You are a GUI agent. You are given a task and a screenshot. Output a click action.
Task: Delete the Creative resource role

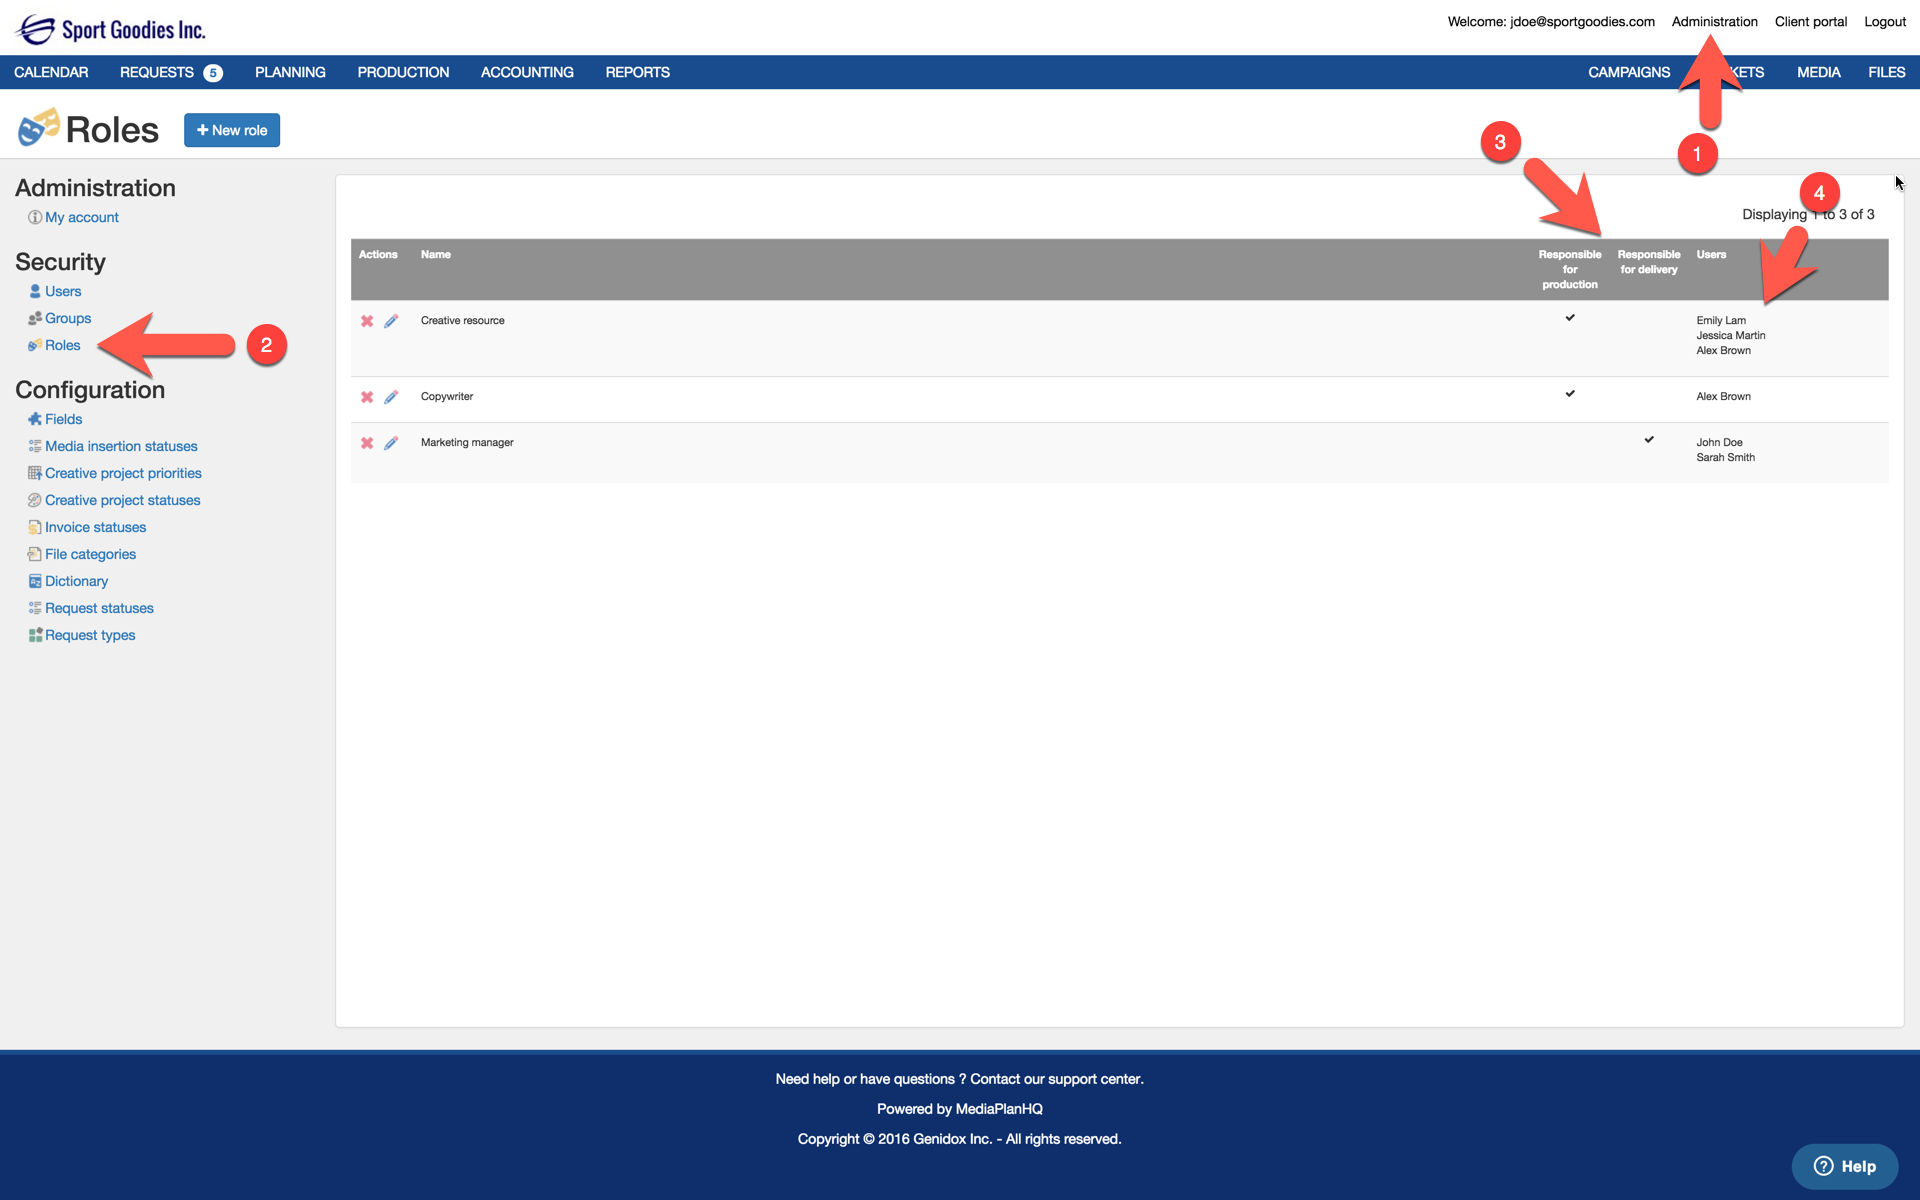(x=367, y=321)
